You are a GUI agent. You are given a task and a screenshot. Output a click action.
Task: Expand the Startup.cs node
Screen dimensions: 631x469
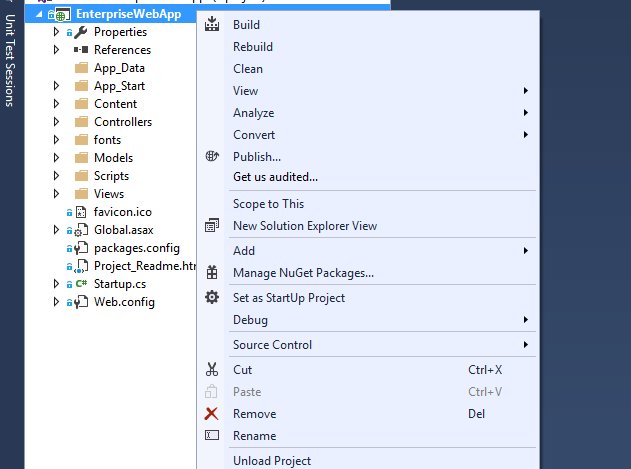pyautogui.click(x=56, y=284)
